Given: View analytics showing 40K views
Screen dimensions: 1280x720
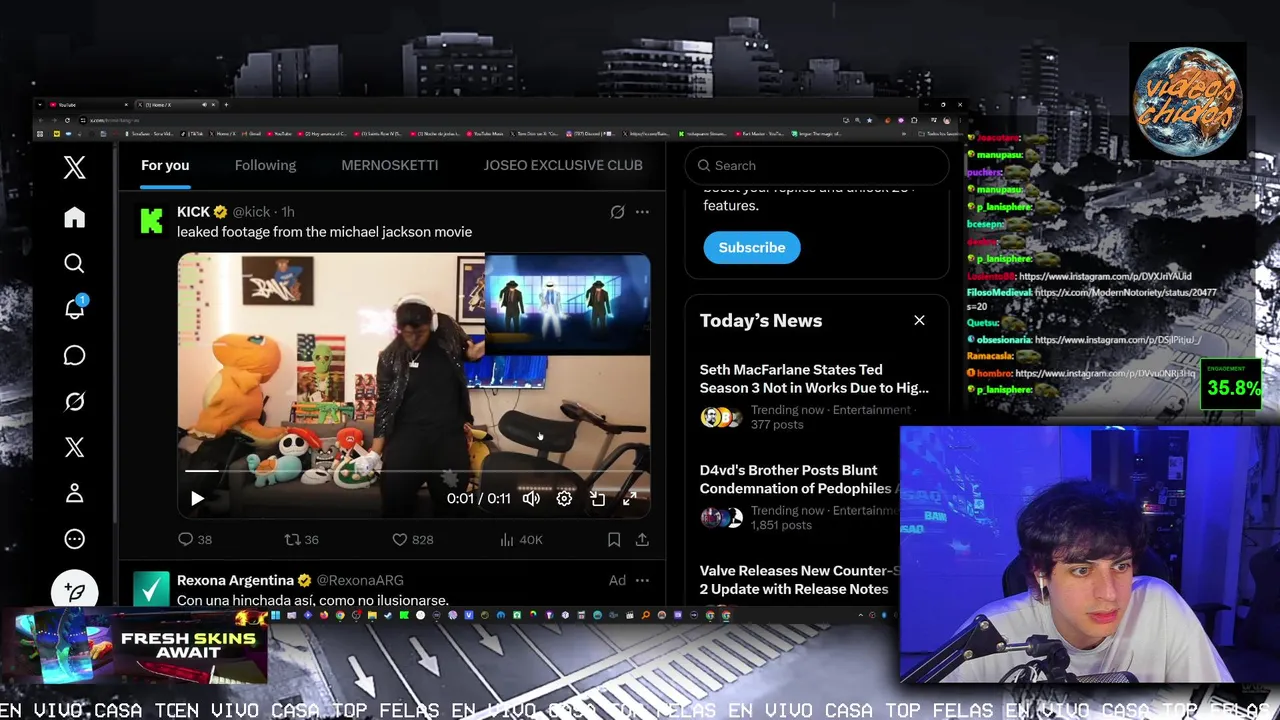Looking at the screenshot, I should pos(520,539).
